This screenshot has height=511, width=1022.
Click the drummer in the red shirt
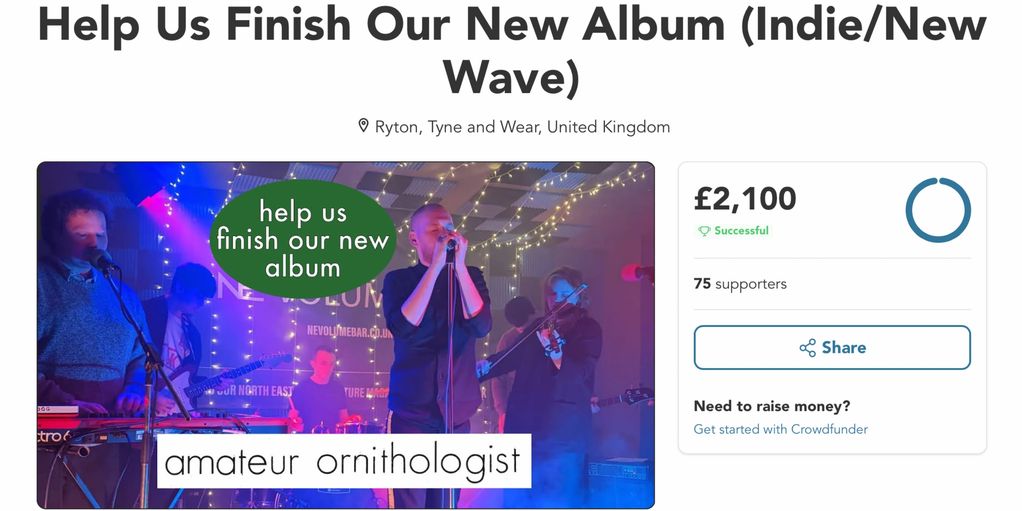point(321,391)
